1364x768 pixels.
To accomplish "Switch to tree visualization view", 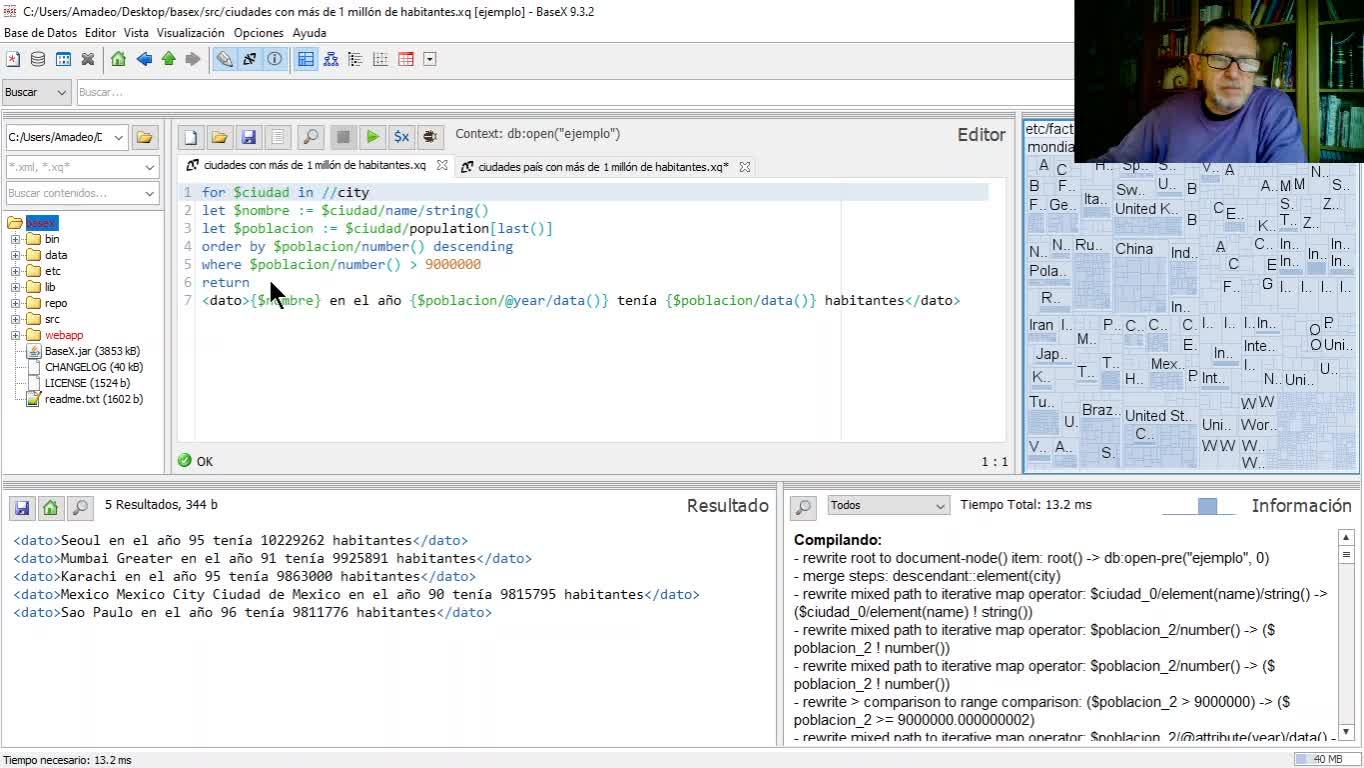I will click(x=330, y=59).
